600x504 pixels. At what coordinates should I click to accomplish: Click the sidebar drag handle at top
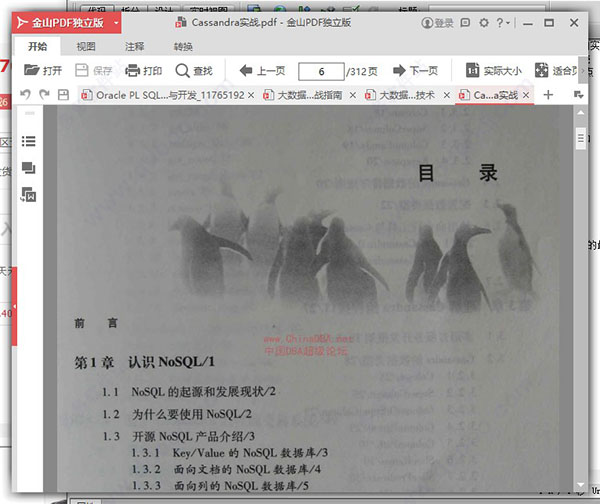point(30,113)
